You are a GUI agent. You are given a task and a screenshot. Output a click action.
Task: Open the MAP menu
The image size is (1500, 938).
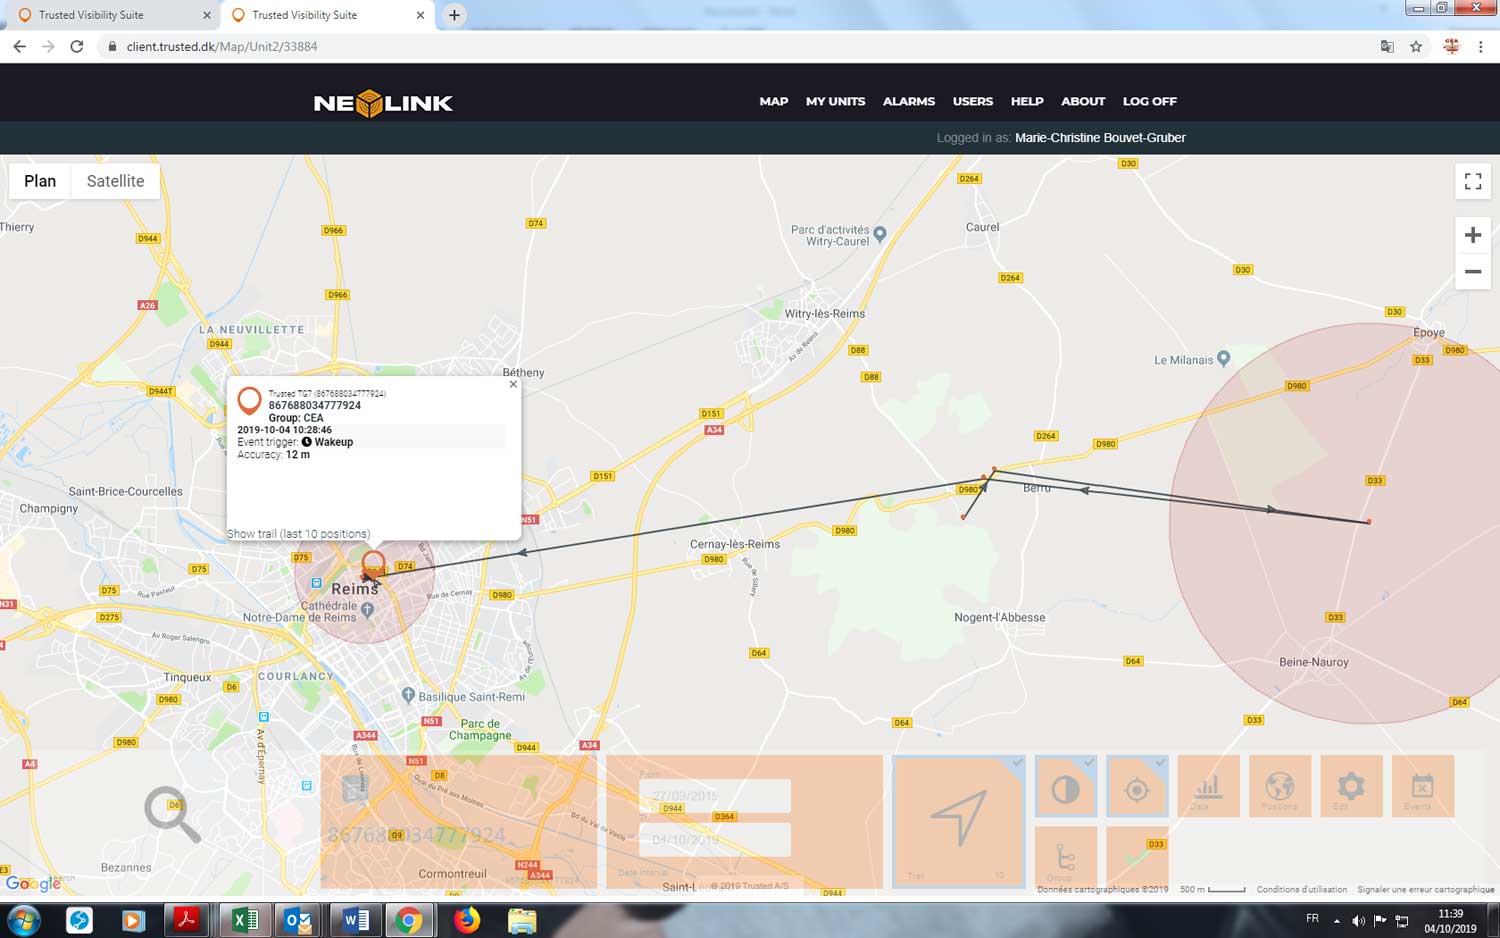773,101
